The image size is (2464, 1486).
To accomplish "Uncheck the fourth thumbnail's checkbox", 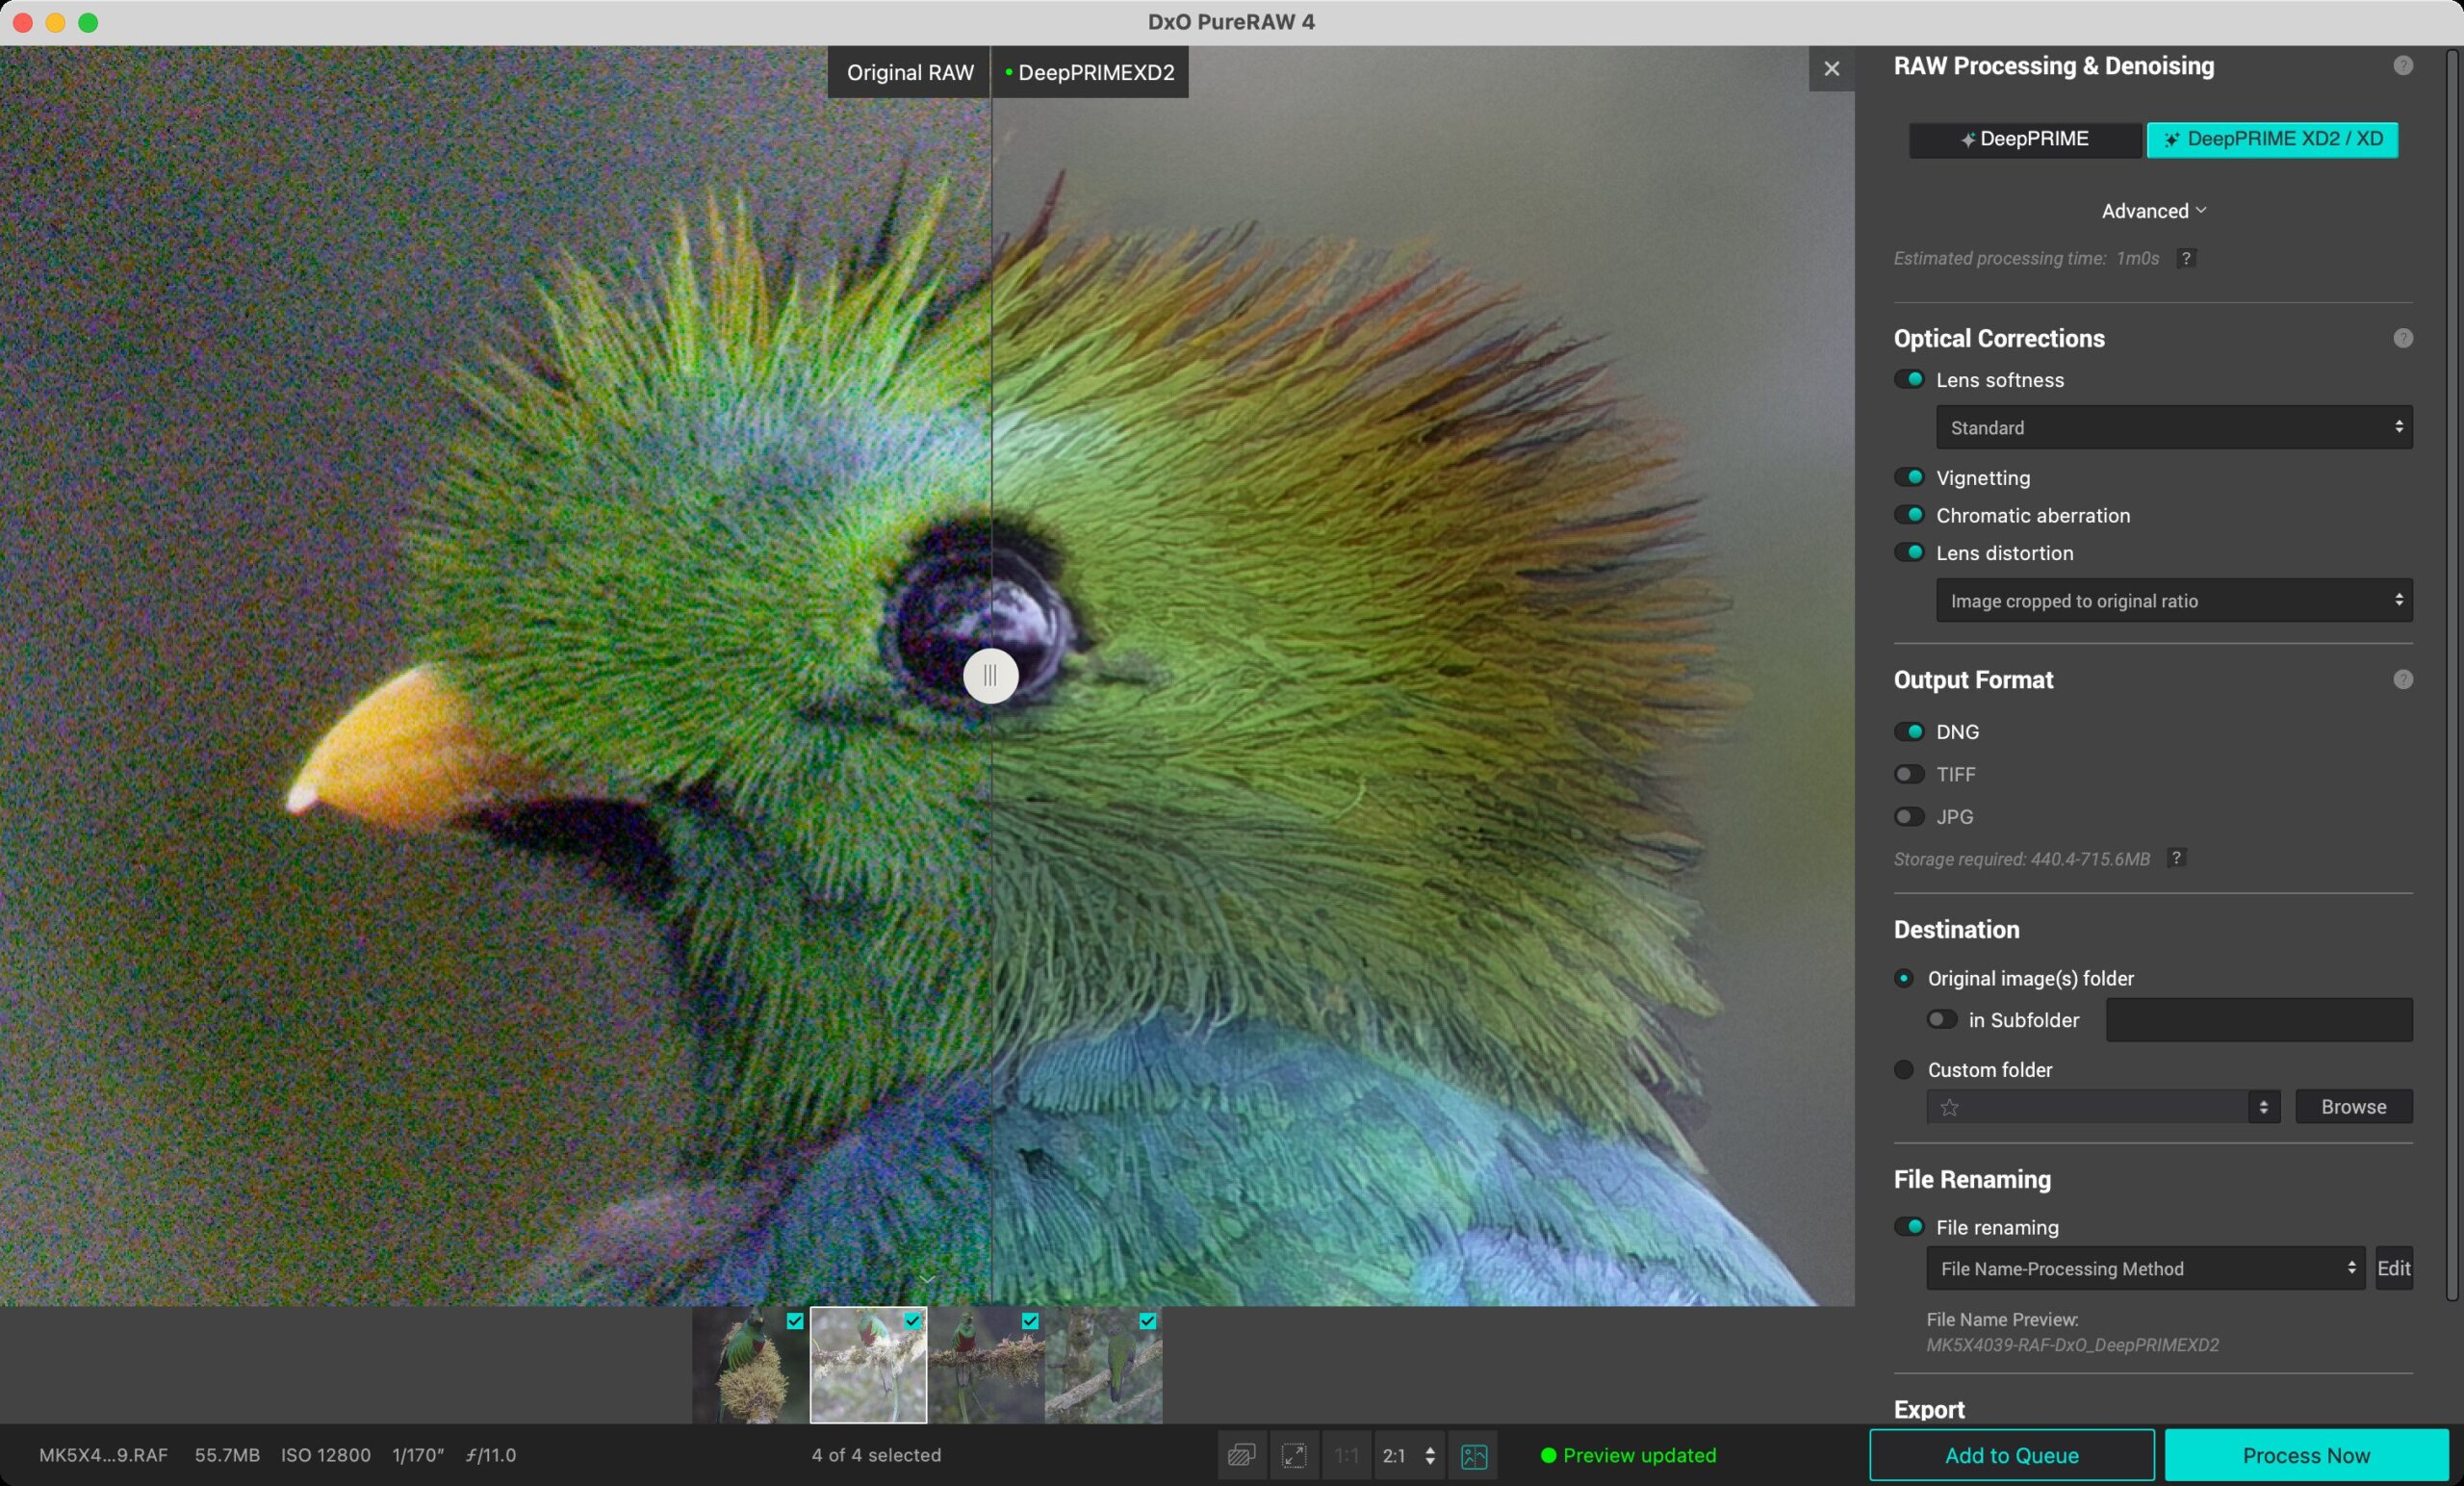I will tap(1148, 1321).
